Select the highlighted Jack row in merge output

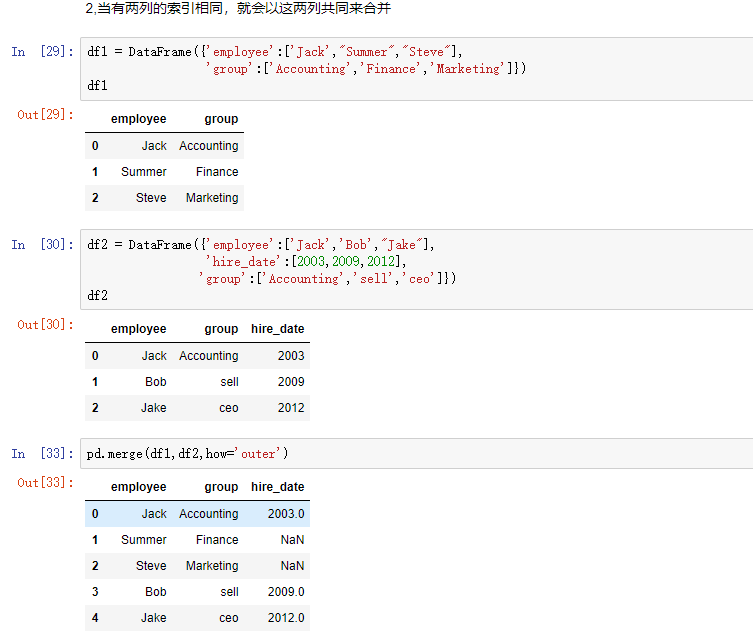coord(197,514)
